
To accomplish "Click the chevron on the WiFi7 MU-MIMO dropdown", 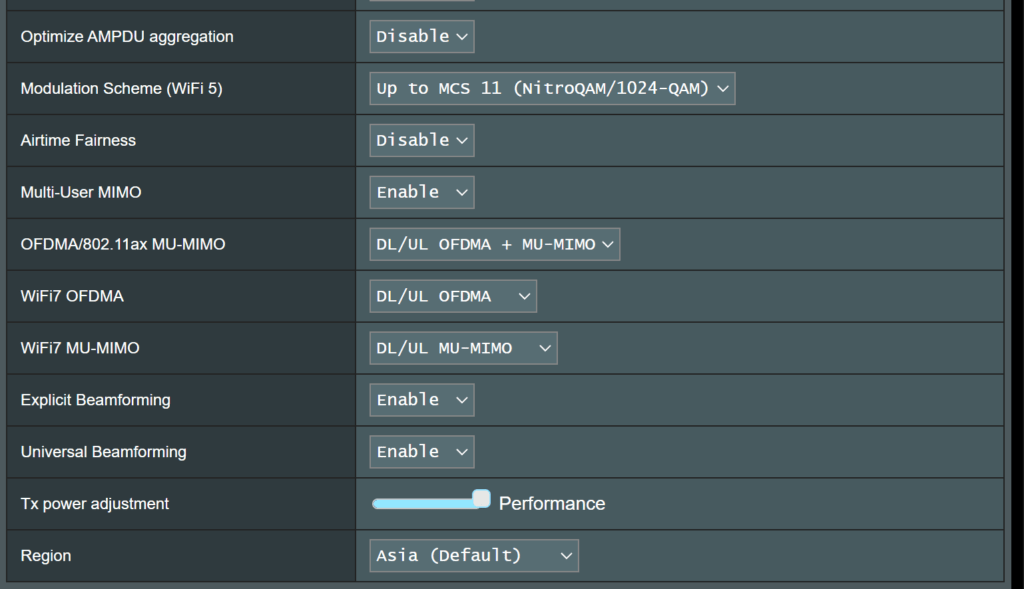I will click(545, 349).
